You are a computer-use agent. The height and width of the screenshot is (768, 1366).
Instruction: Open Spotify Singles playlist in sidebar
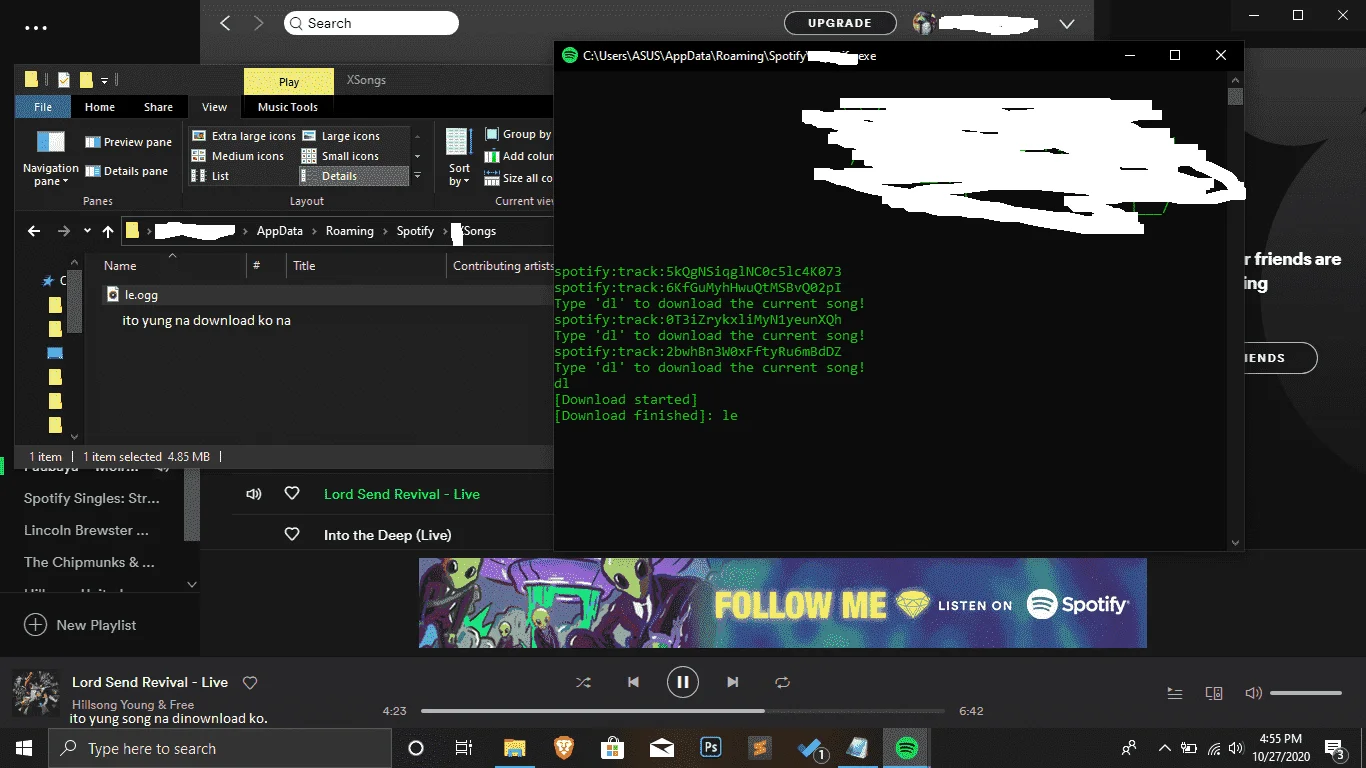[x=91, y=498]
